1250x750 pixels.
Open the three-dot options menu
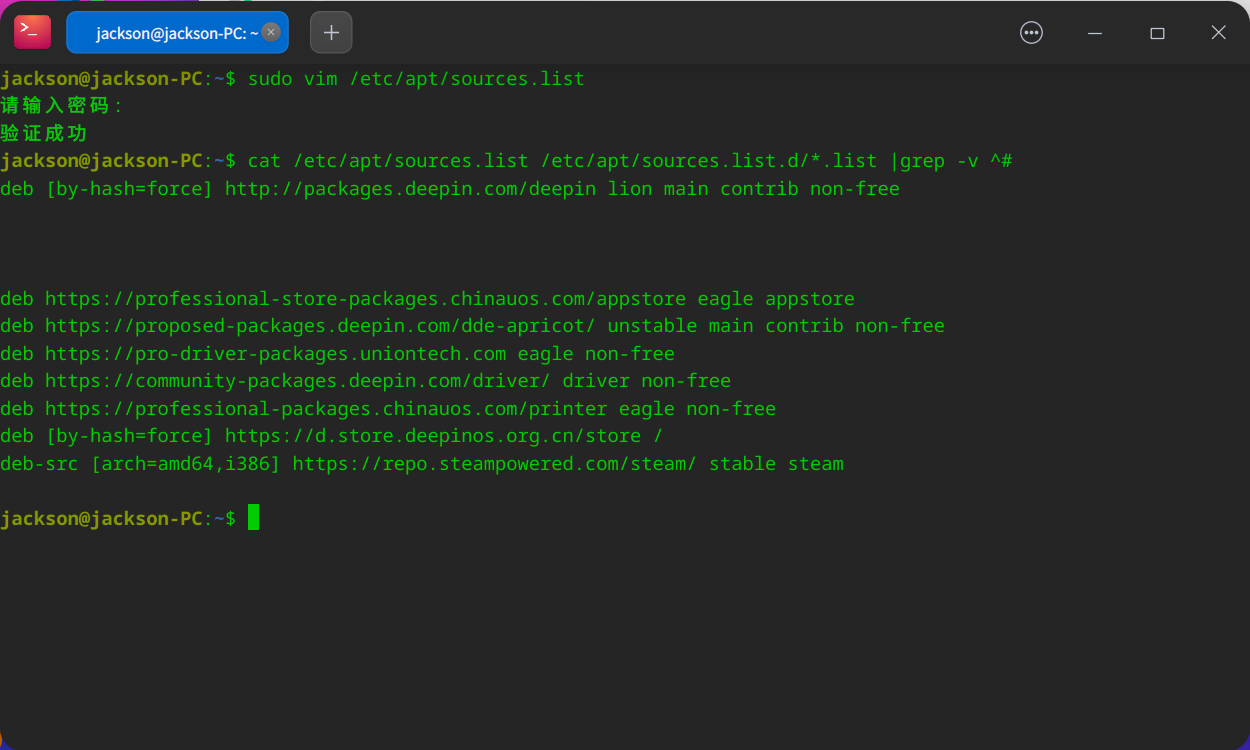[1031, 32]
